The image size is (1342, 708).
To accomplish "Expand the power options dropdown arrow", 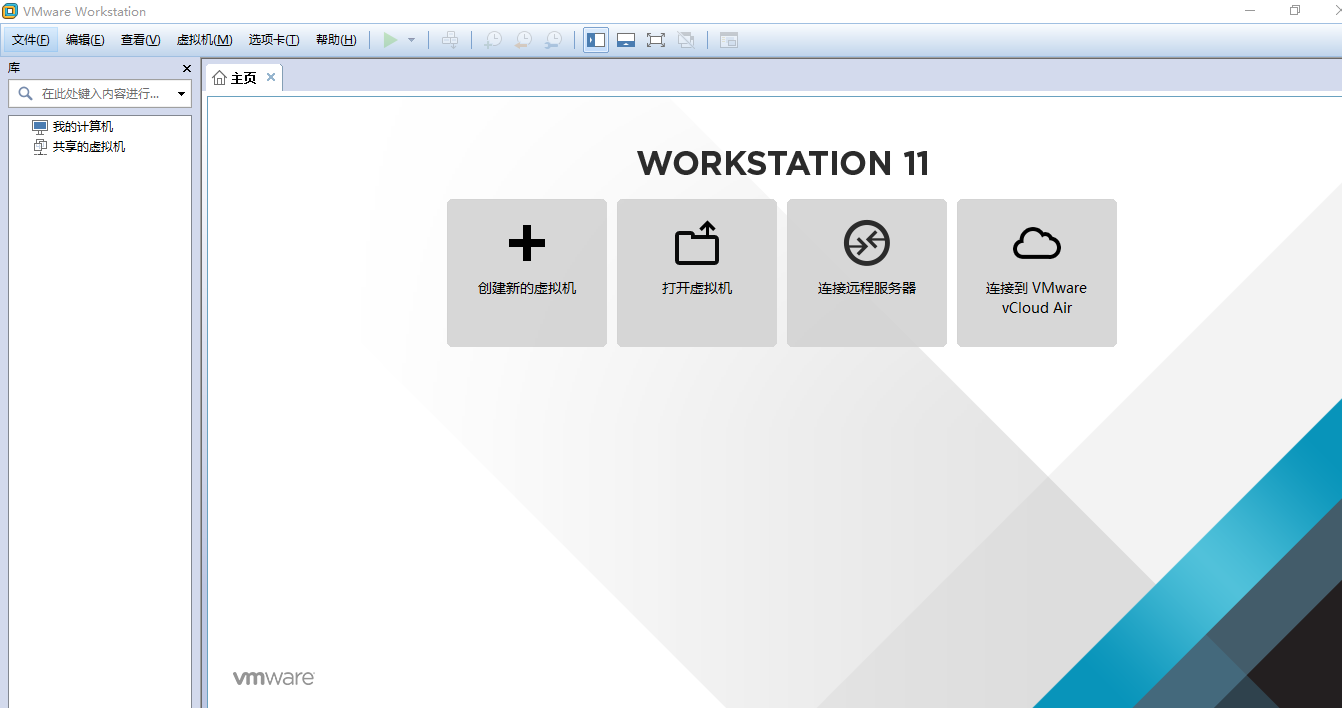I will (411, 40).
